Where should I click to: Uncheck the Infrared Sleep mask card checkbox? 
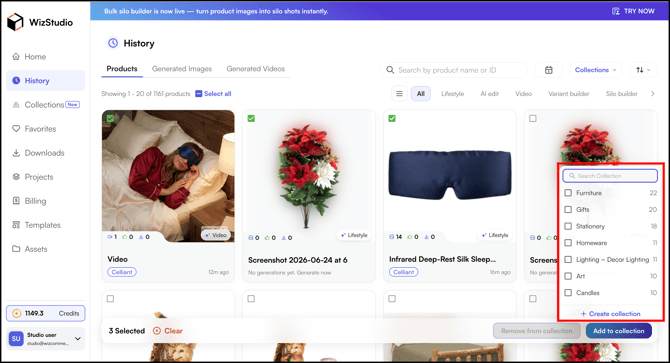(392, 118)
